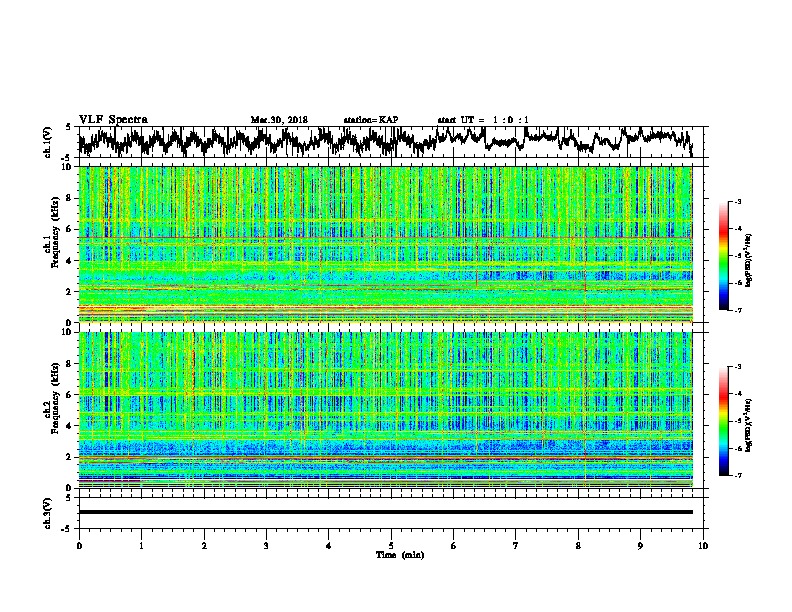Click the station=KAP label
The height and width of the screenshot is (612, 792).
coord(371,120)
